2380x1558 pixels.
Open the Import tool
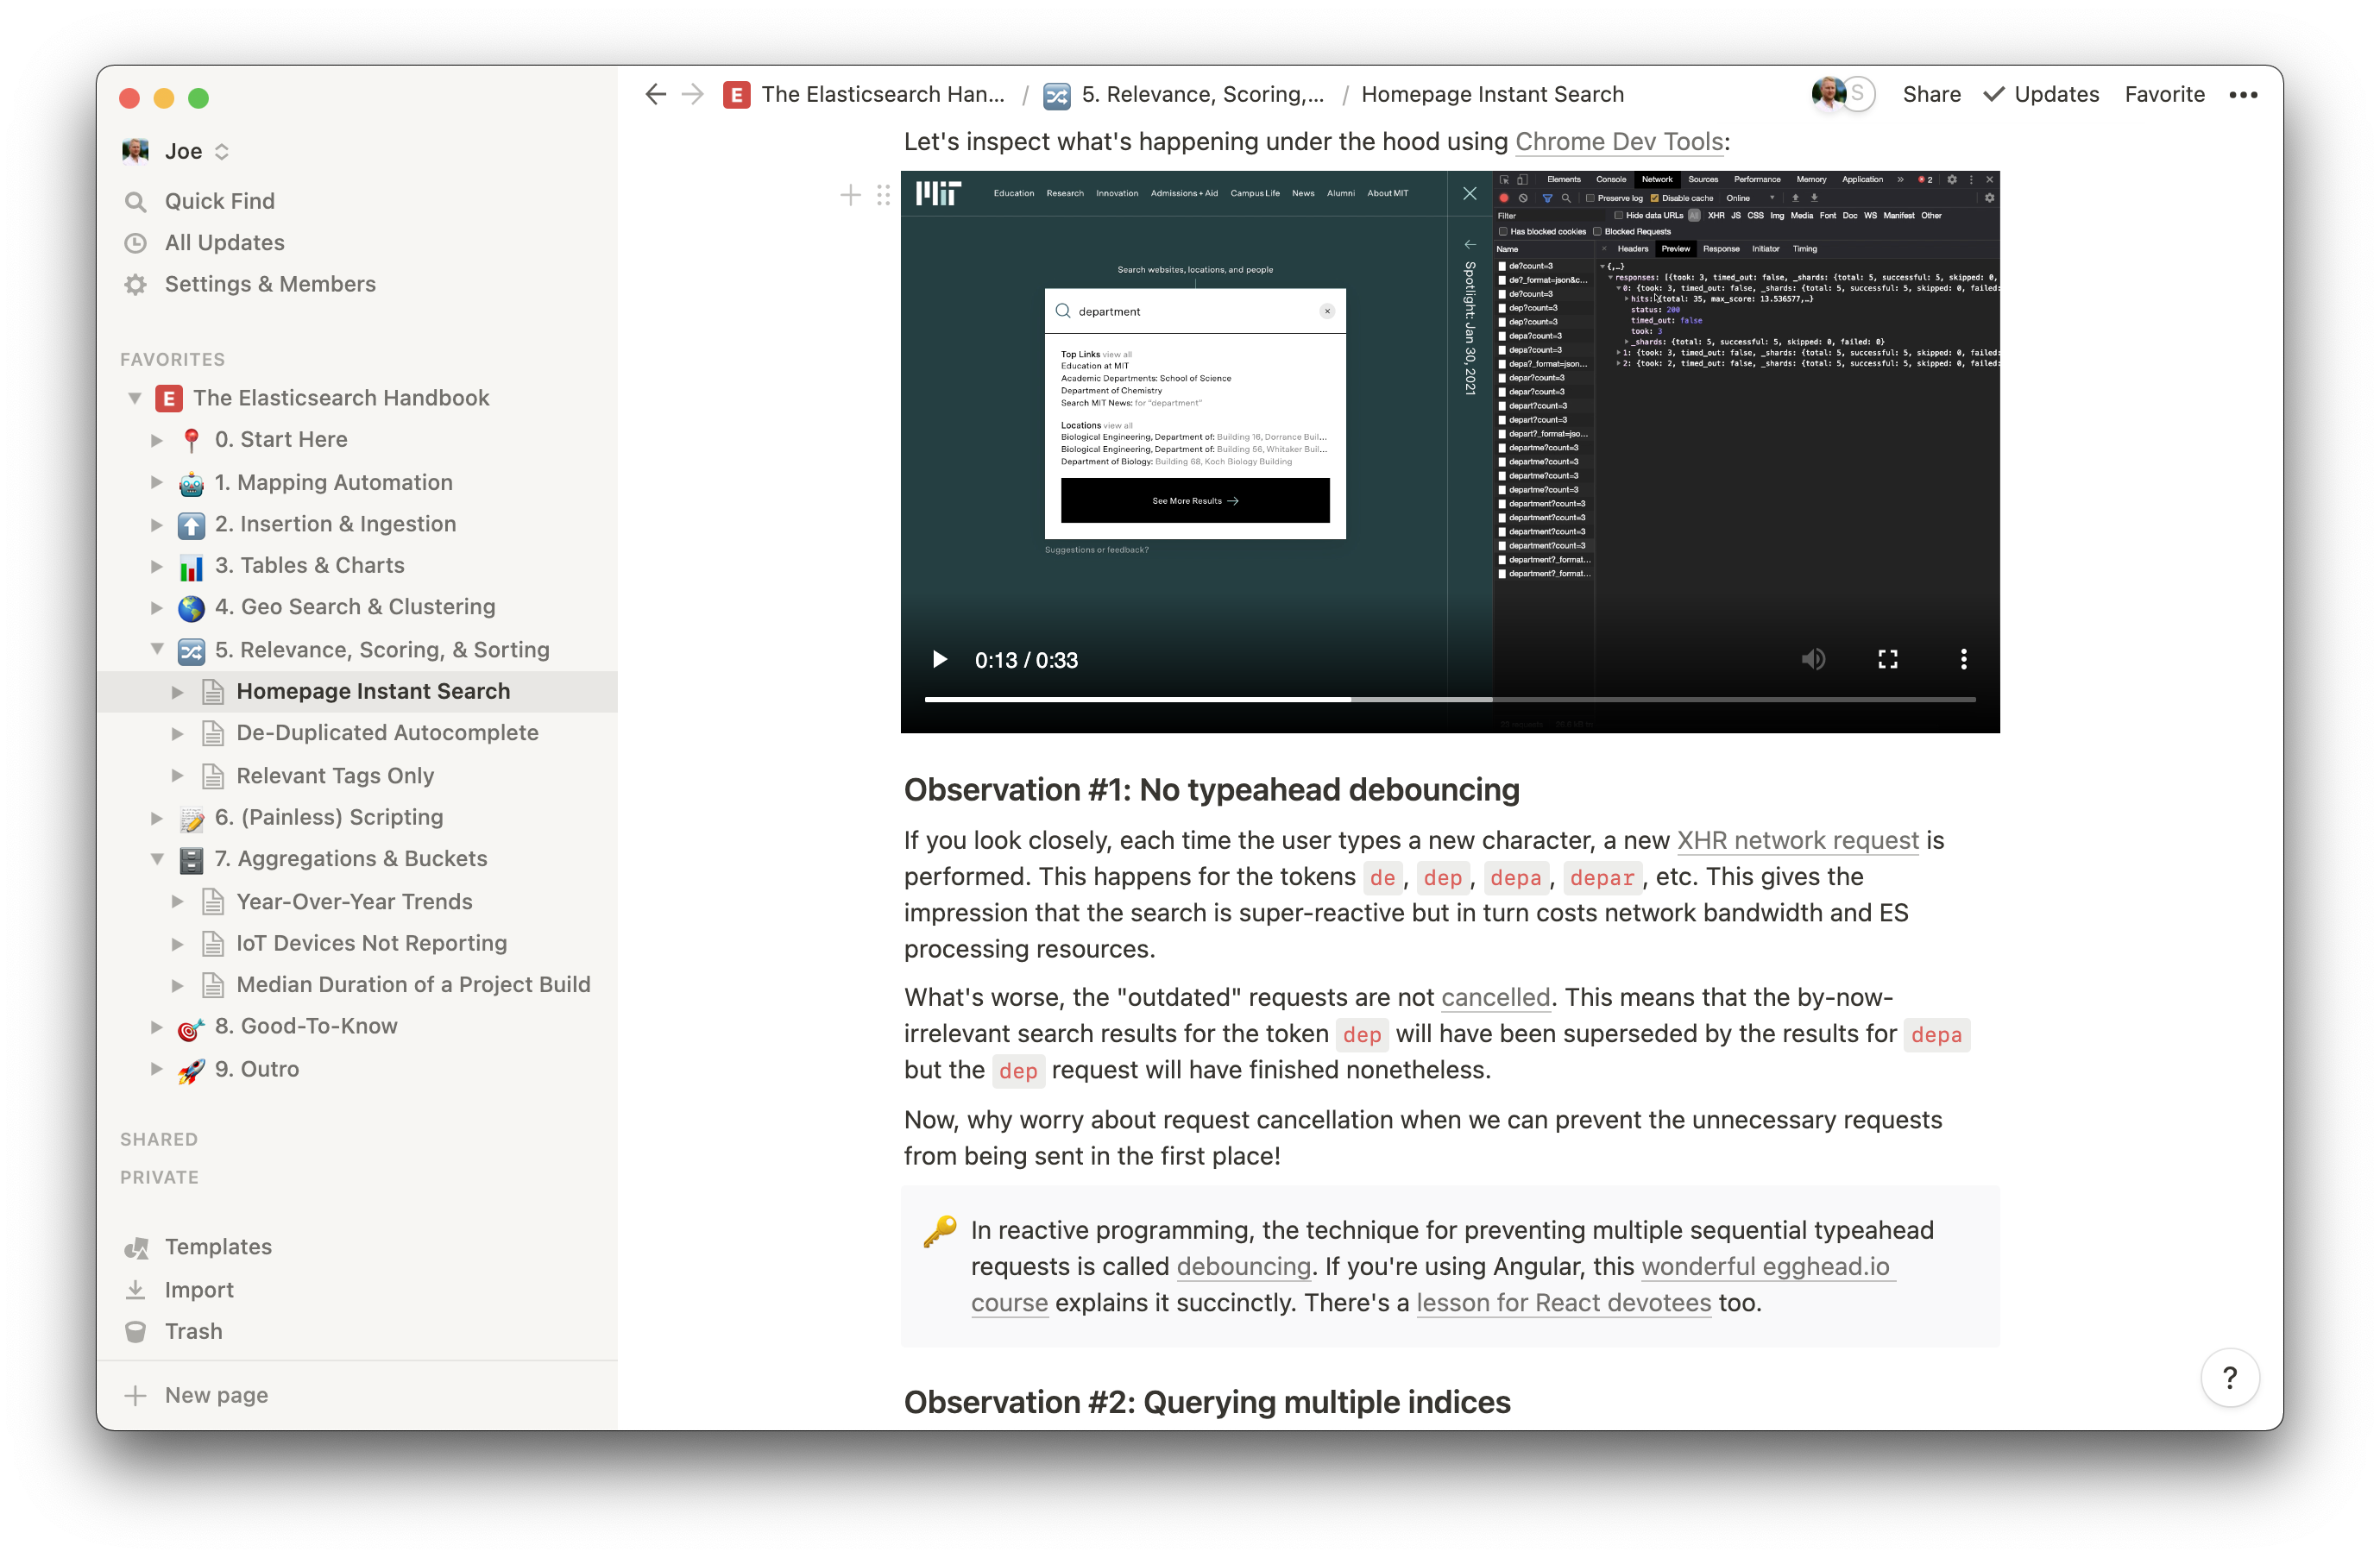tap(198, 1289)
